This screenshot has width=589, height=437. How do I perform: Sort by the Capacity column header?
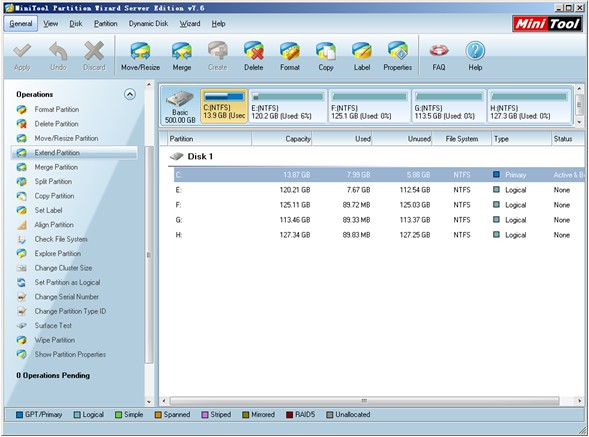tap(282, 139)
